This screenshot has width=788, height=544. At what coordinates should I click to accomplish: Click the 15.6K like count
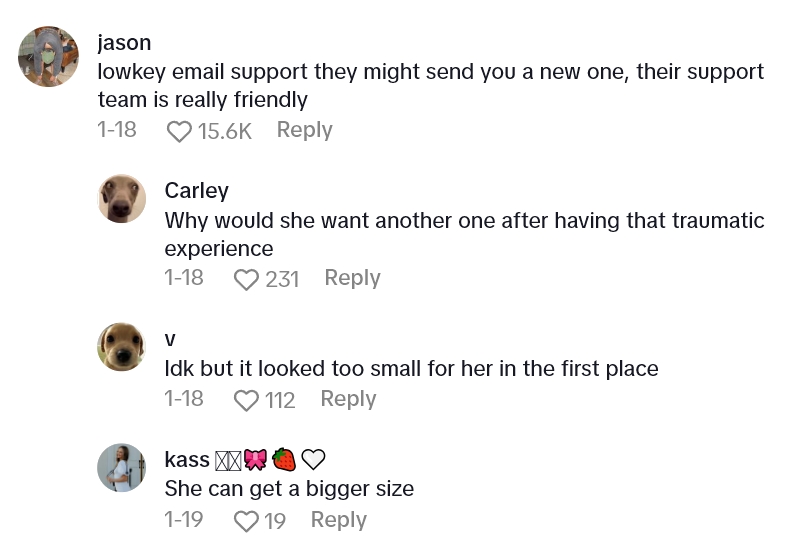point(225,131)
